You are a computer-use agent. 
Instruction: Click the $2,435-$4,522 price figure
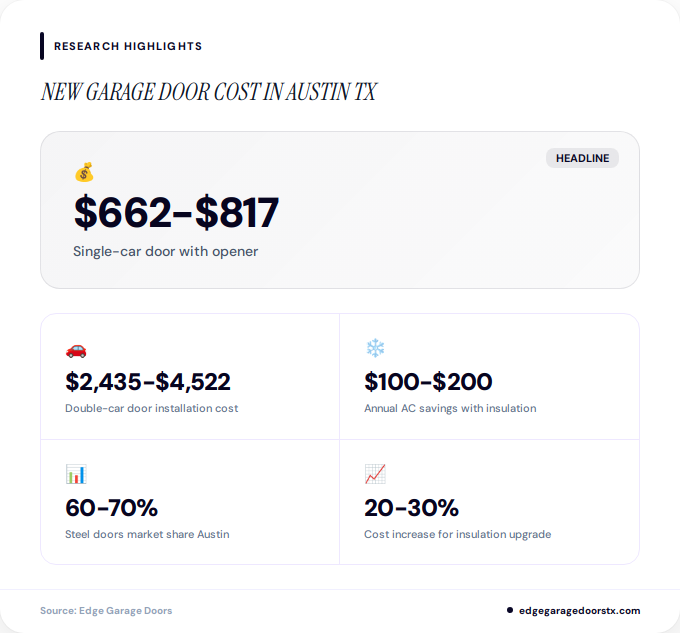point(148,381)
